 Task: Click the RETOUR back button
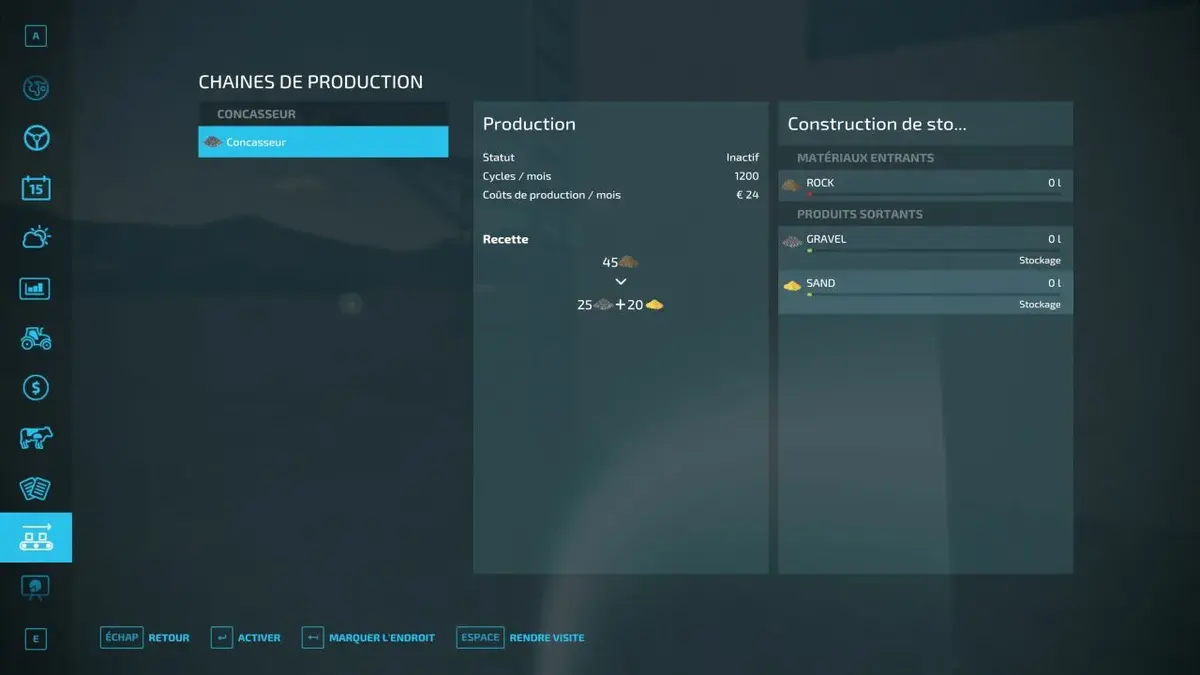point(146,638)
